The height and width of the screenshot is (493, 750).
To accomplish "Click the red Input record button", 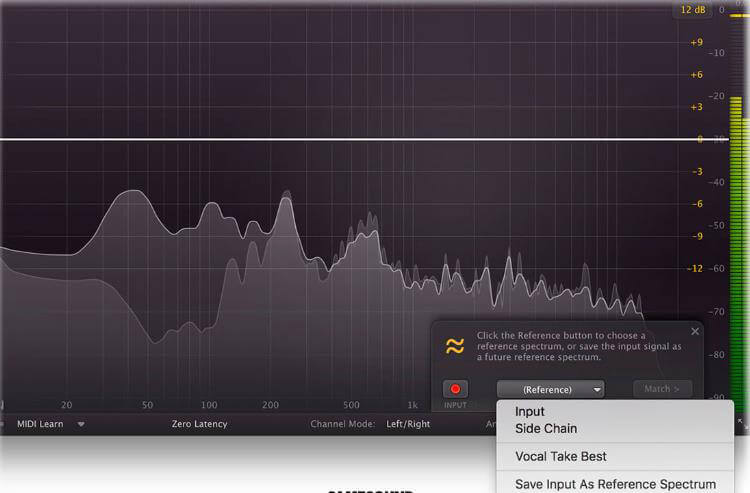I will pos(456,389).
